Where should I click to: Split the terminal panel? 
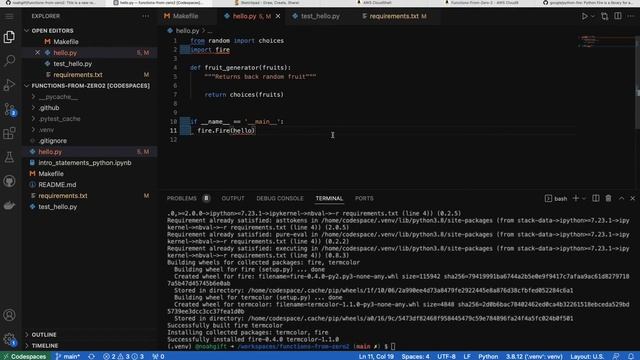tap(596, 198)
